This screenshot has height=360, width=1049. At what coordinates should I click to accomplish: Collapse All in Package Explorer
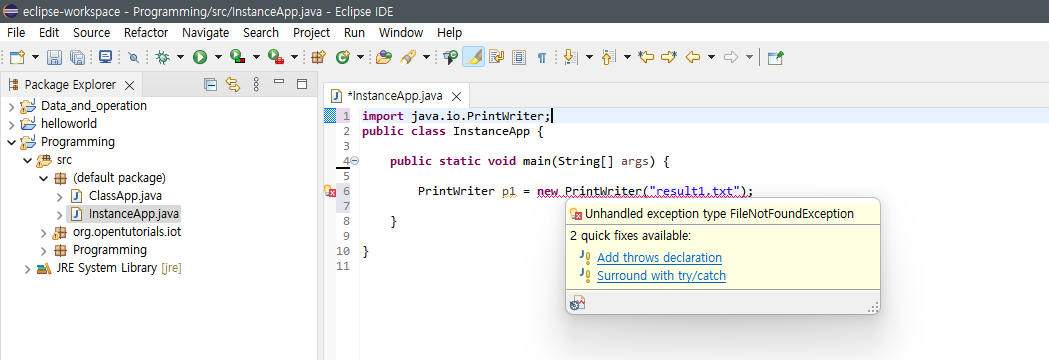[210, 84]
